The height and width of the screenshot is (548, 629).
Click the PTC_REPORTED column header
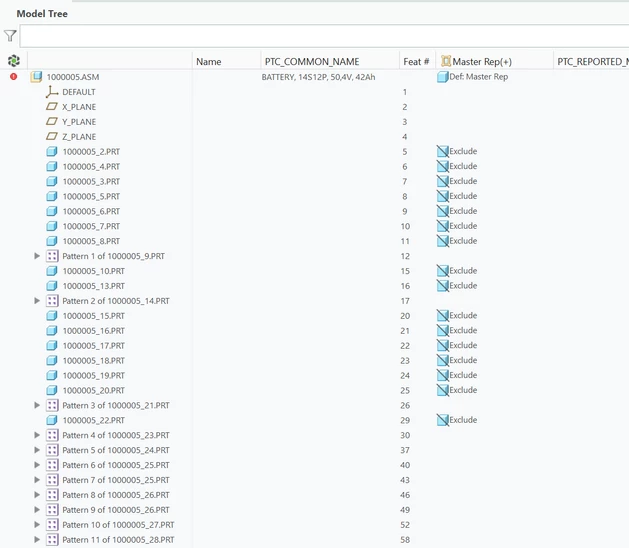coord(593,61)
